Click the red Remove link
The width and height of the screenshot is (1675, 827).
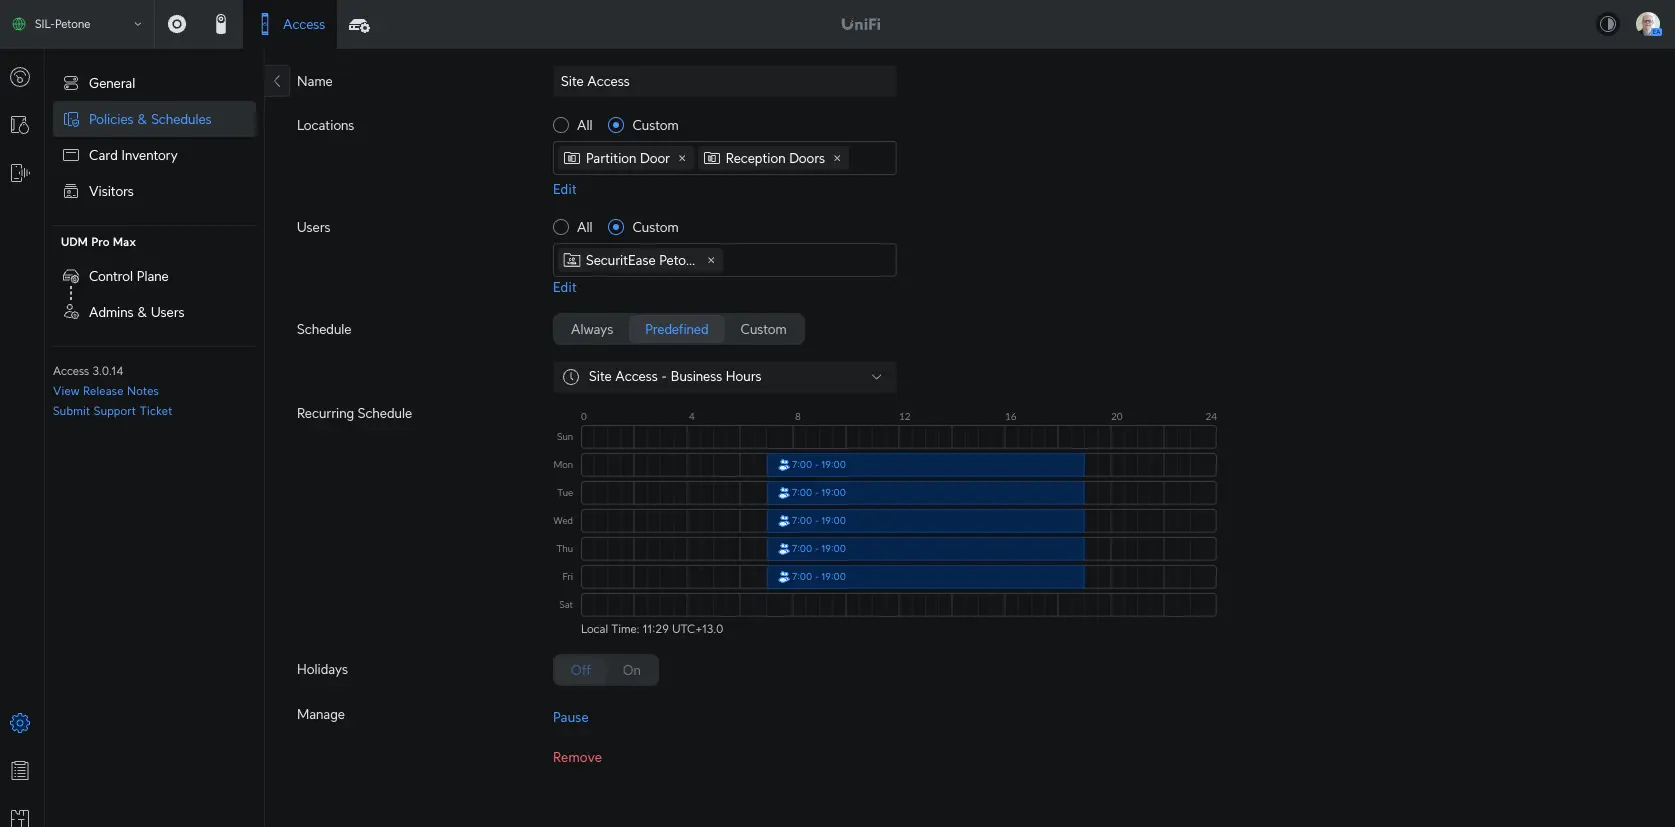pos(577,757)
